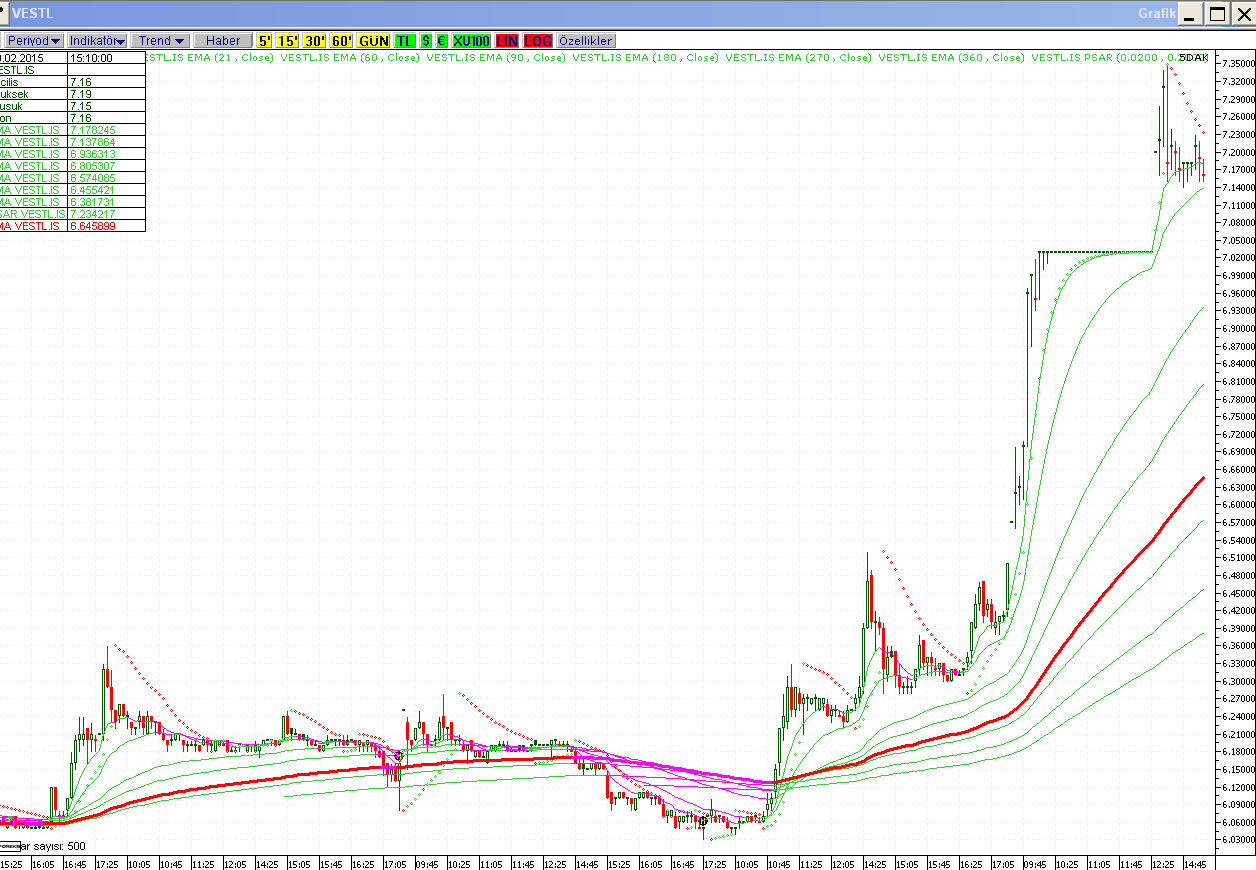Choose the 60' timeframe button
The image size is (1256, 870).
click(x=342, y=41)
